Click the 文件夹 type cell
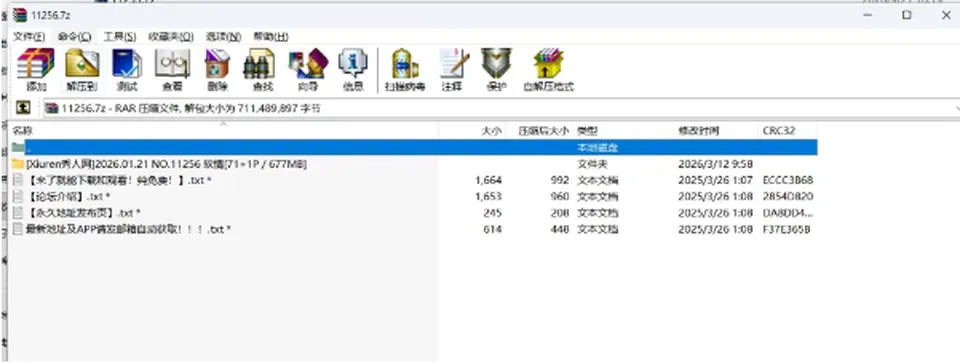The height and width of the screenshot is (363, 960). [x=593, y=164]
